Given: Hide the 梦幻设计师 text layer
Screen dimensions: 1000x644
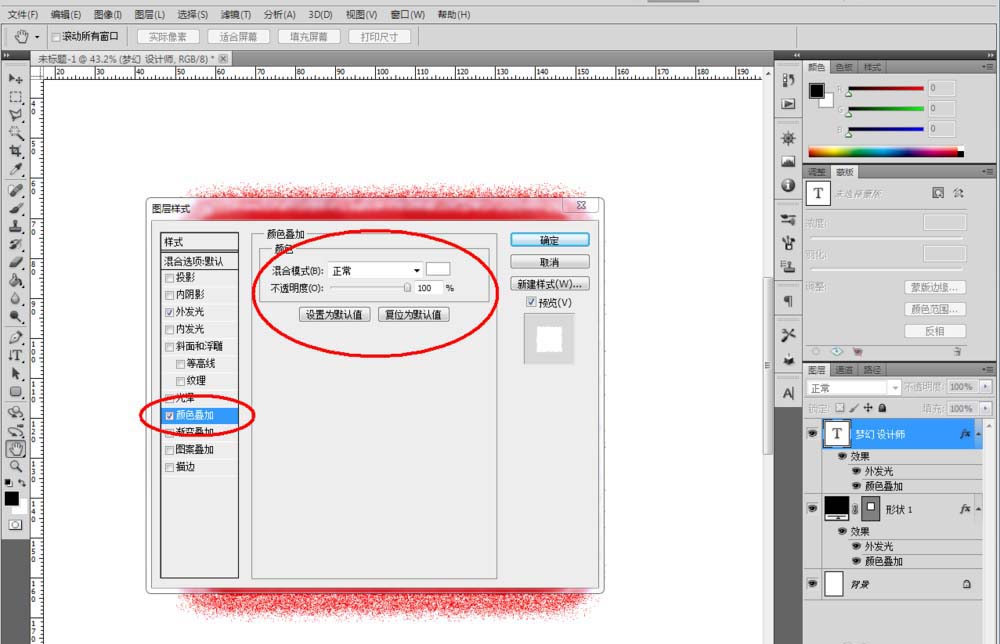Looking at the screenshot, I should pyautogui.click(x=812, y=434).
